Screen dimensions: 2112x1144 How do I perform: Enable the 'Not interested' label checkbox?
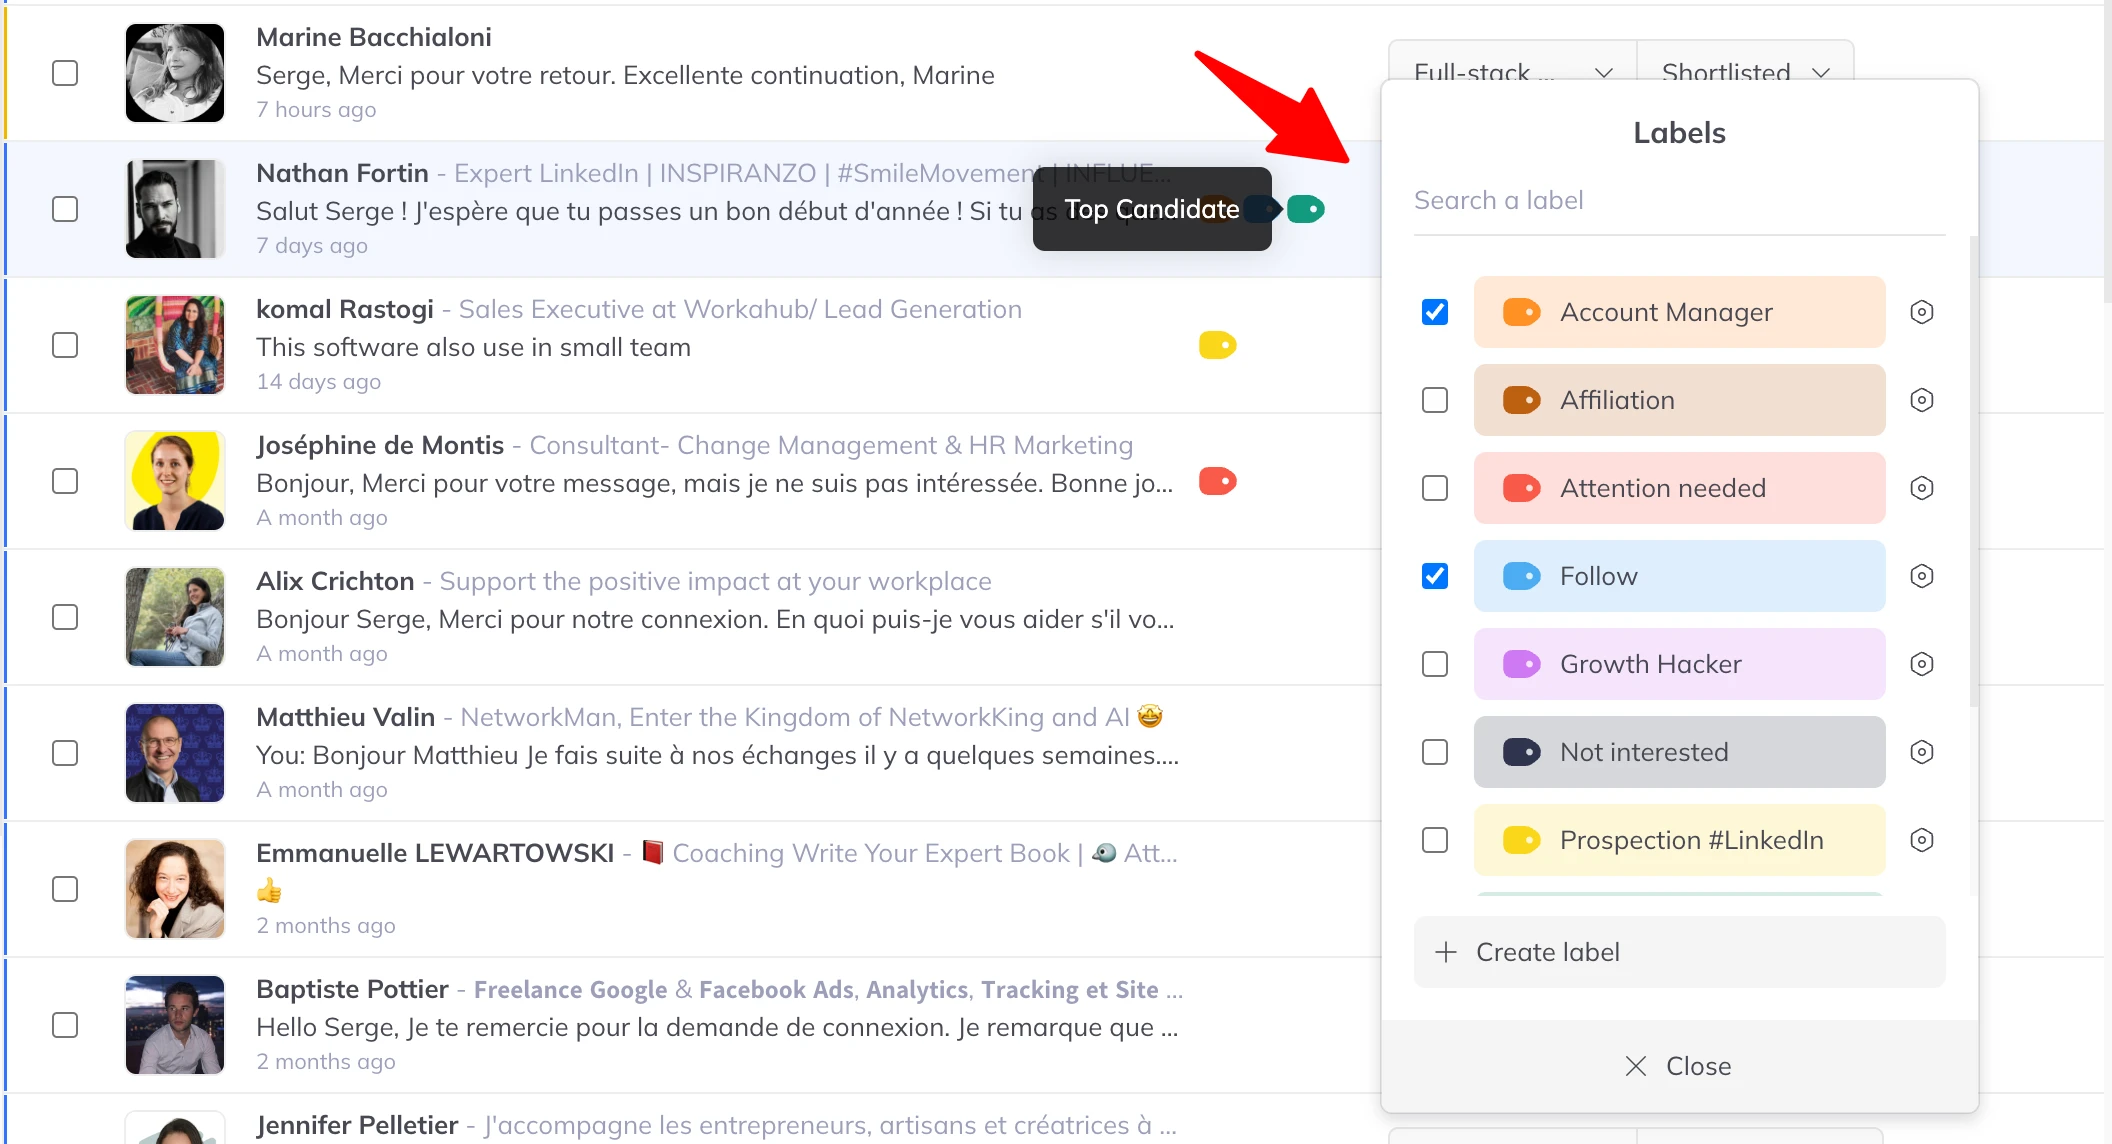click(x=1435, y=751)
